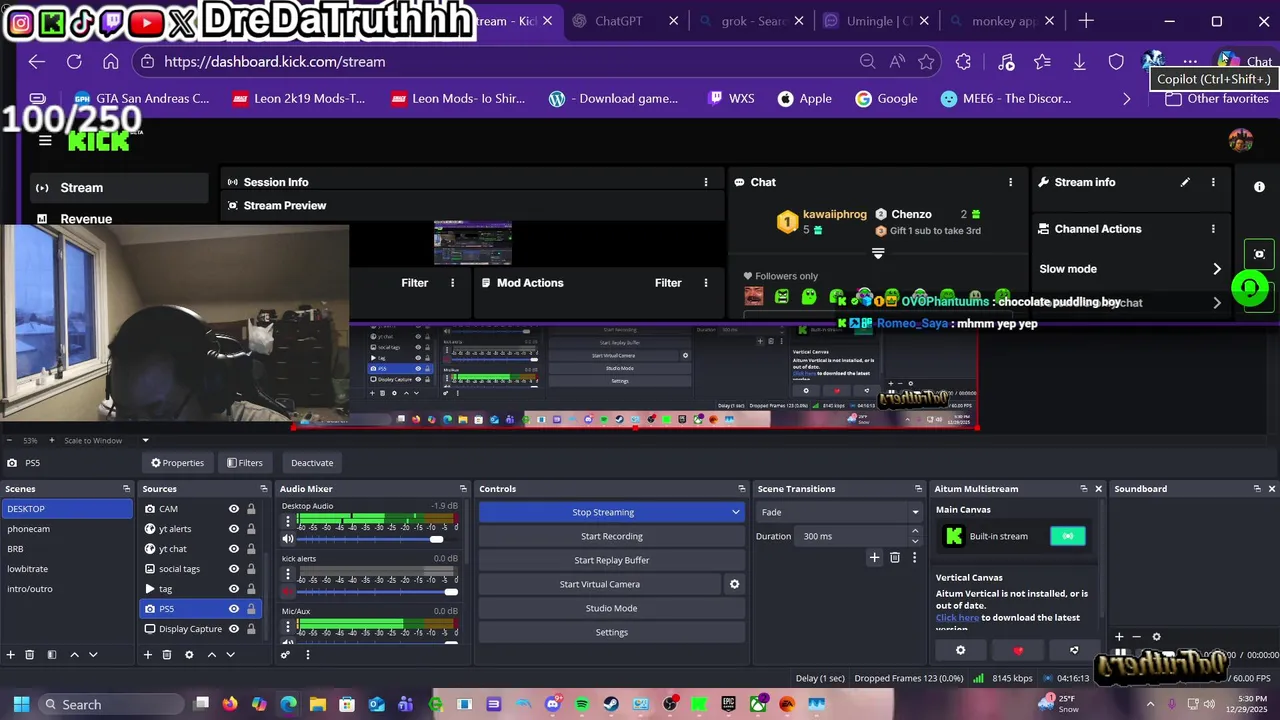
Task: Add a new scene with plus icon
Action: [x=11, y=655]
